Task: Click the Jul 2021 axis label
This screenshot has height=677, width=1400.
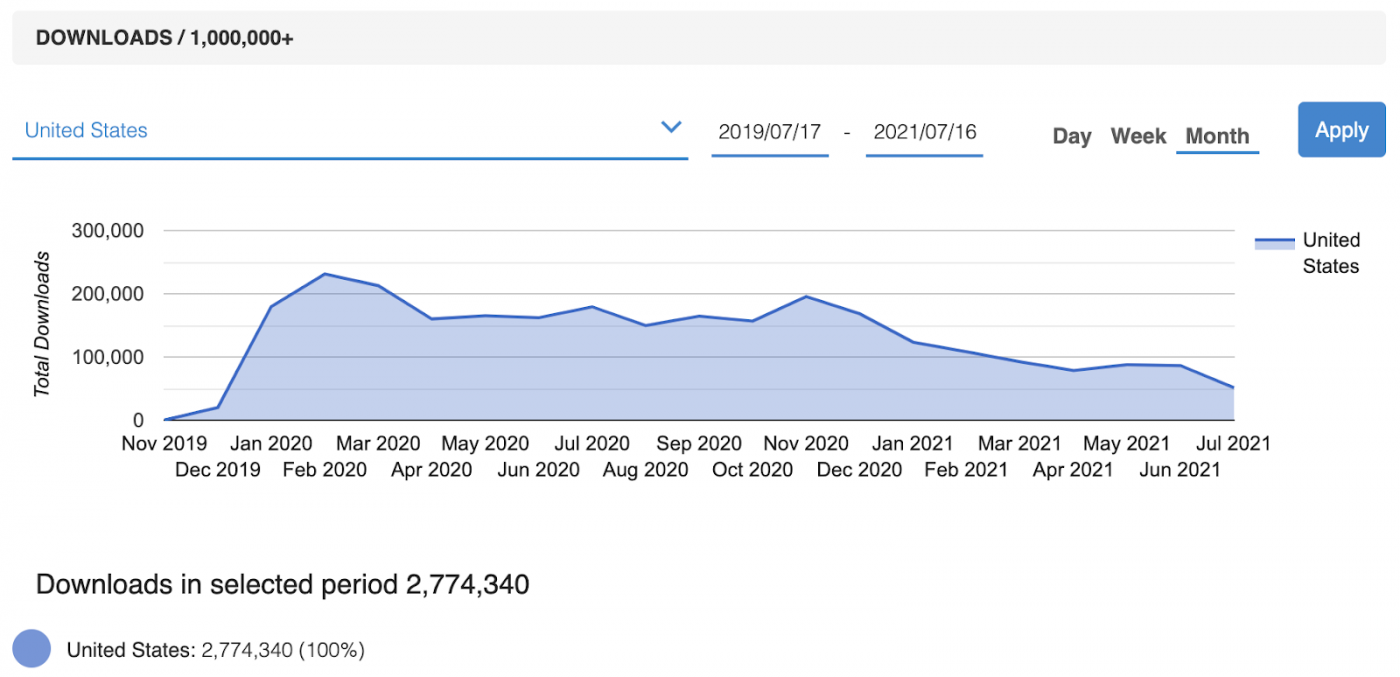Action: 1233,443
